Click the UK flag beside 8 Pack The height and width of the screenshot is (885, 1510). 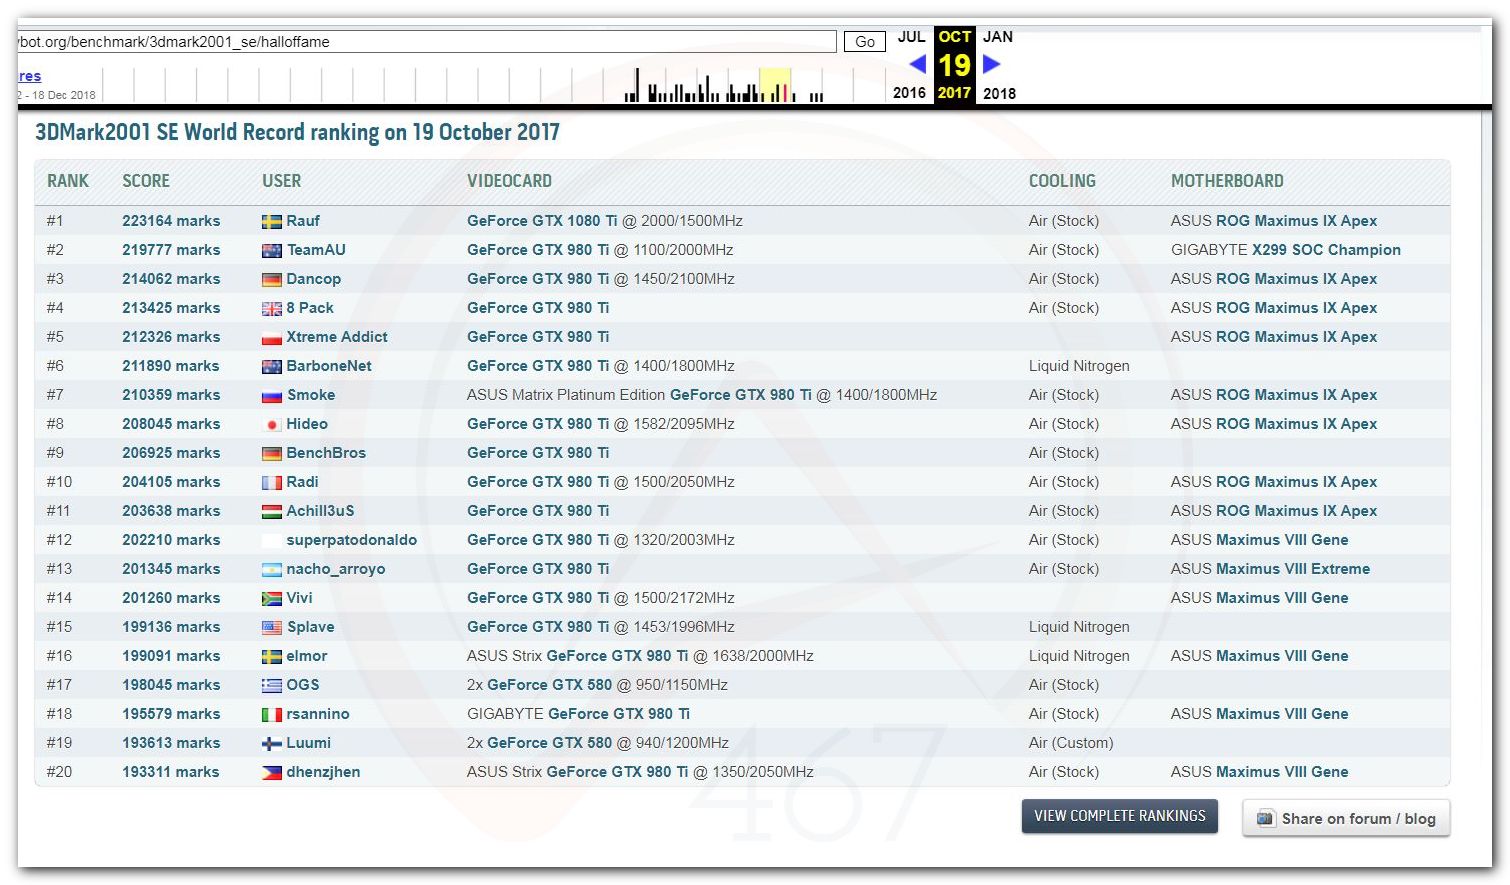tap(271, 309)
